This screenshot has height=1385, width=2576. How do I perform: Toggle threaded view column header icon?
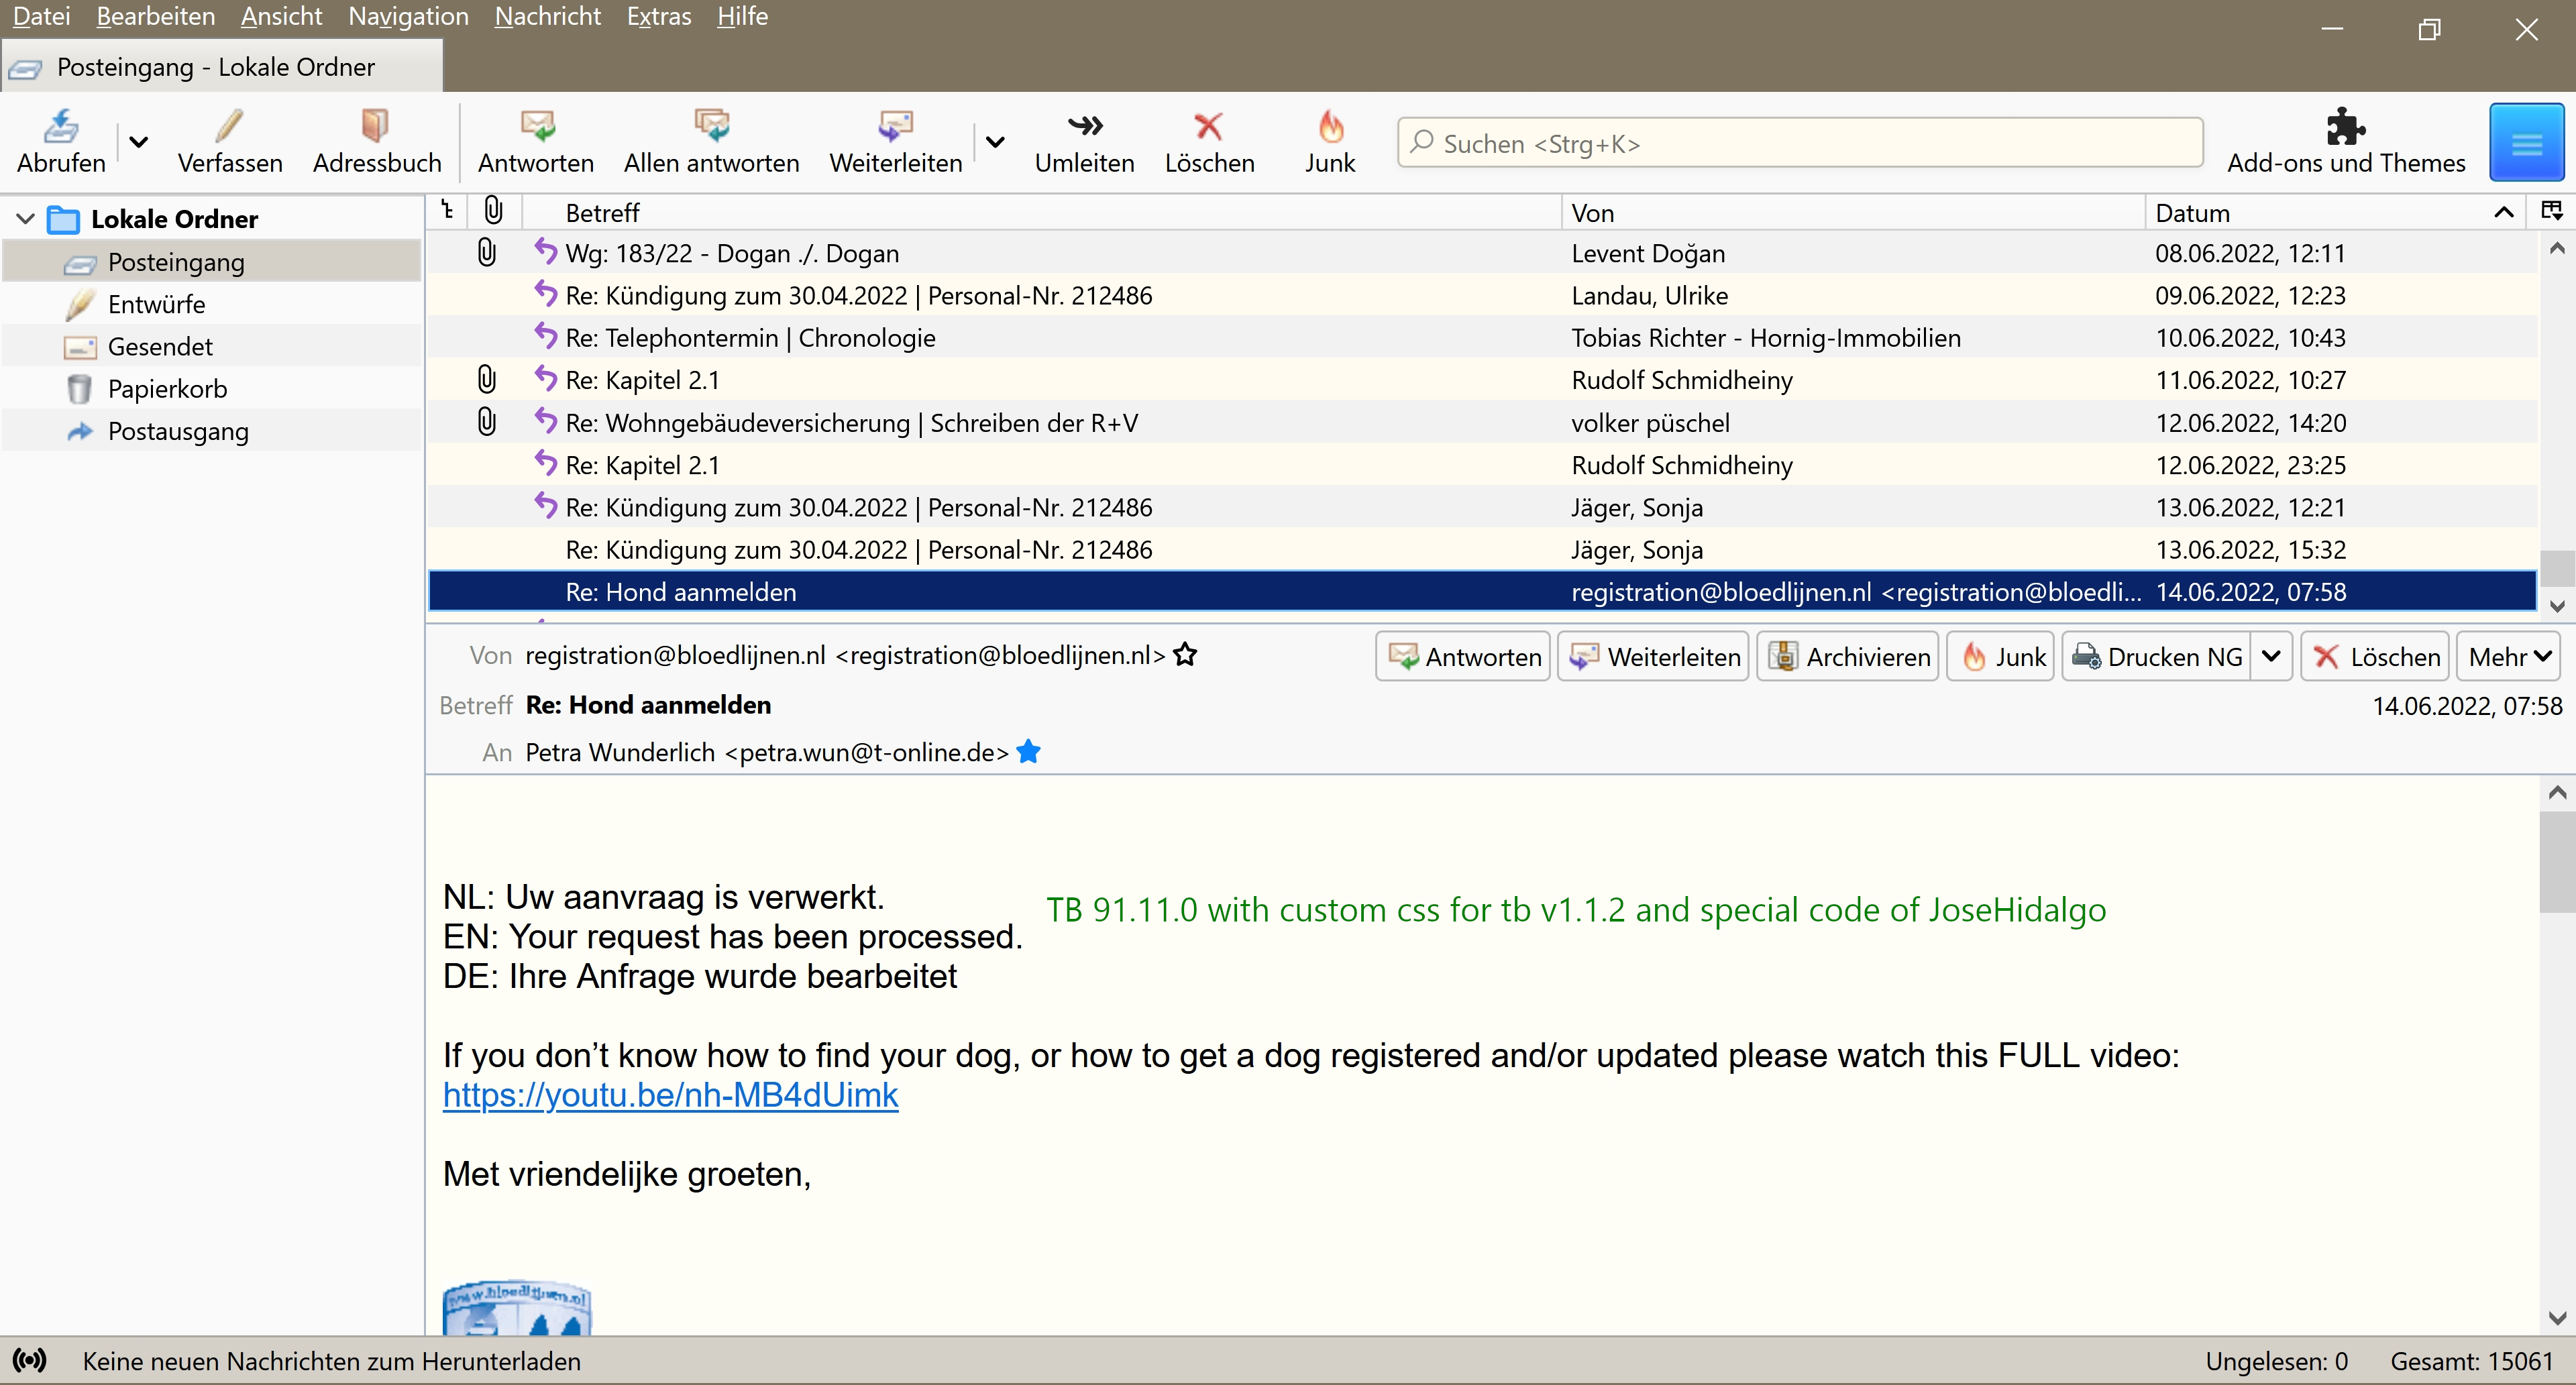coord(448,211)
